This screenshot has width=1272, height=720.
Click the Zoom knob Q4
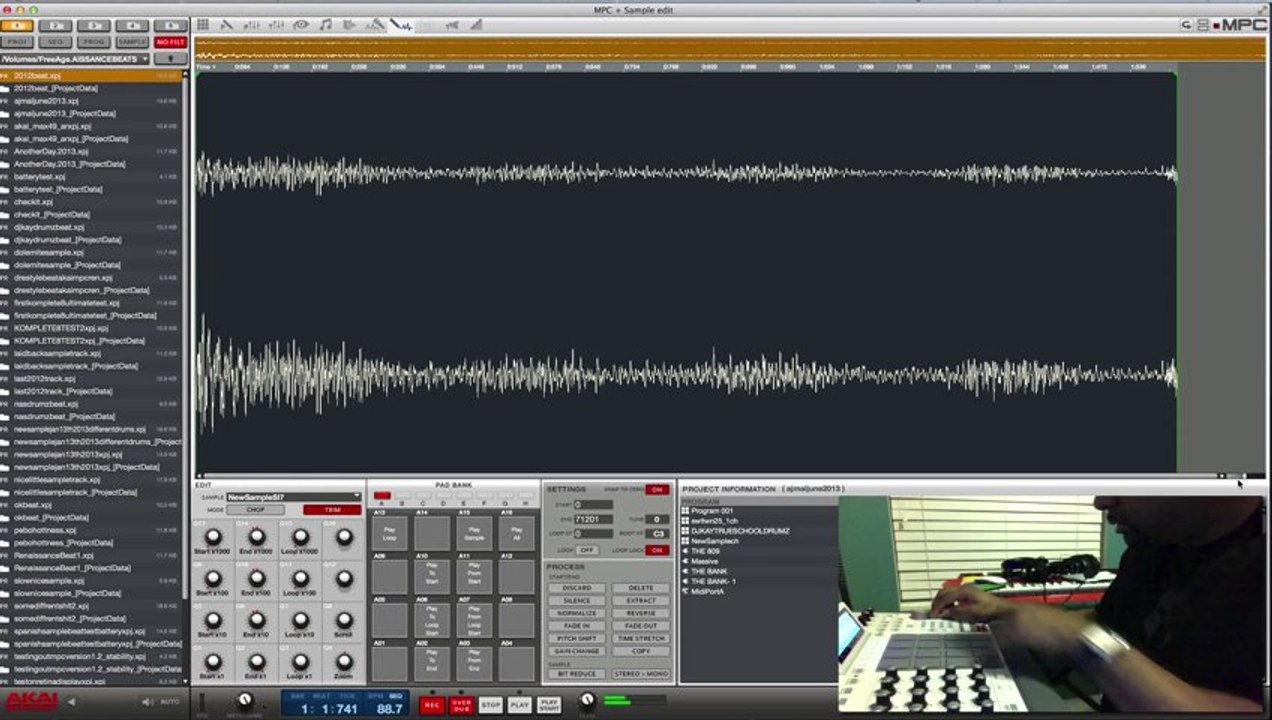[x=345, y=660]
